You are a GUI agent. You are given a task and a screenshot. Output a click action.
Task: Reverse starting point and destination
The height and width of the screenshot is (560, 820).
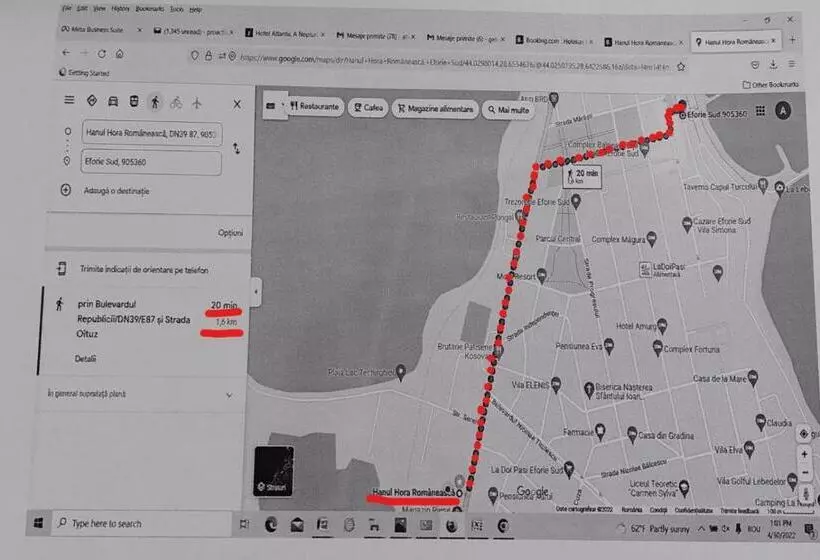point(236,148)
